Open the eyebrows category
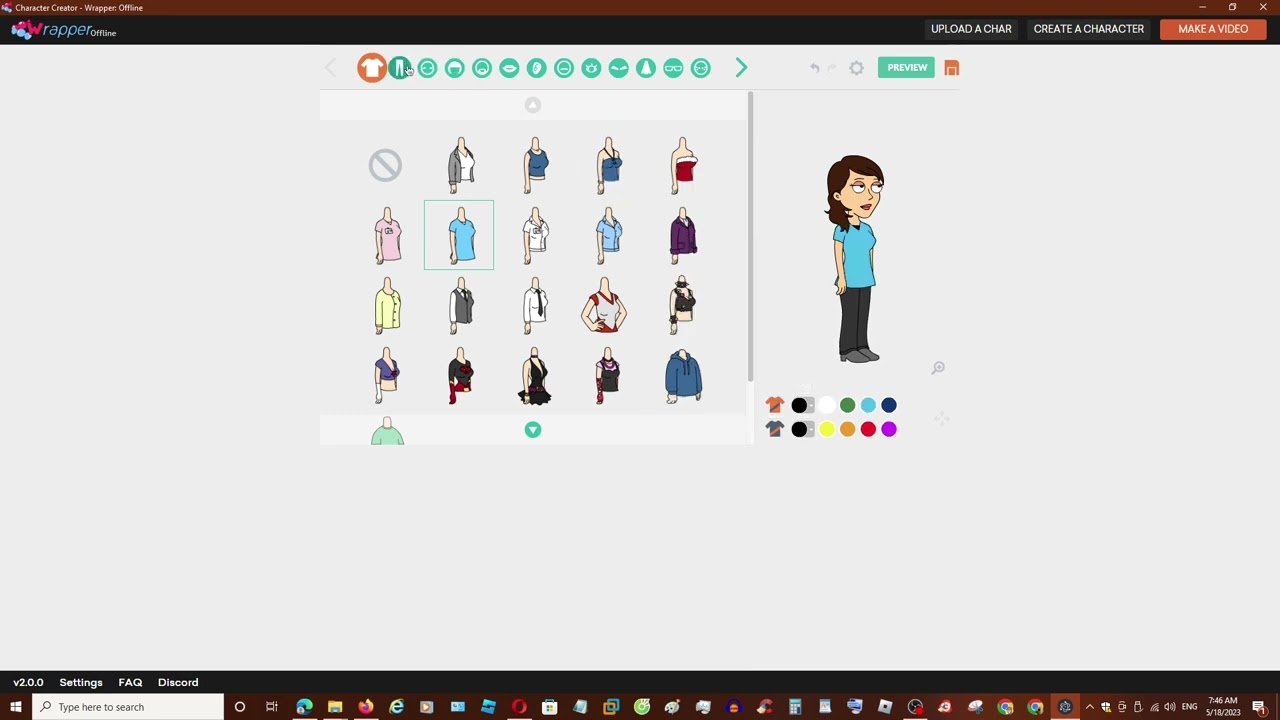 (619, 68)
